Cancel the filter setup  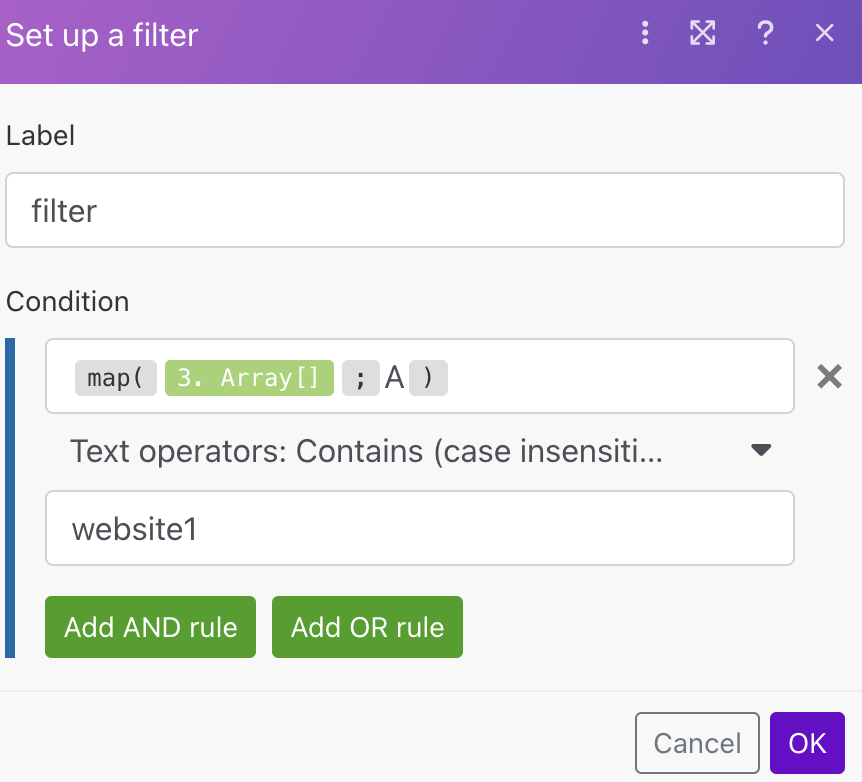697,743
